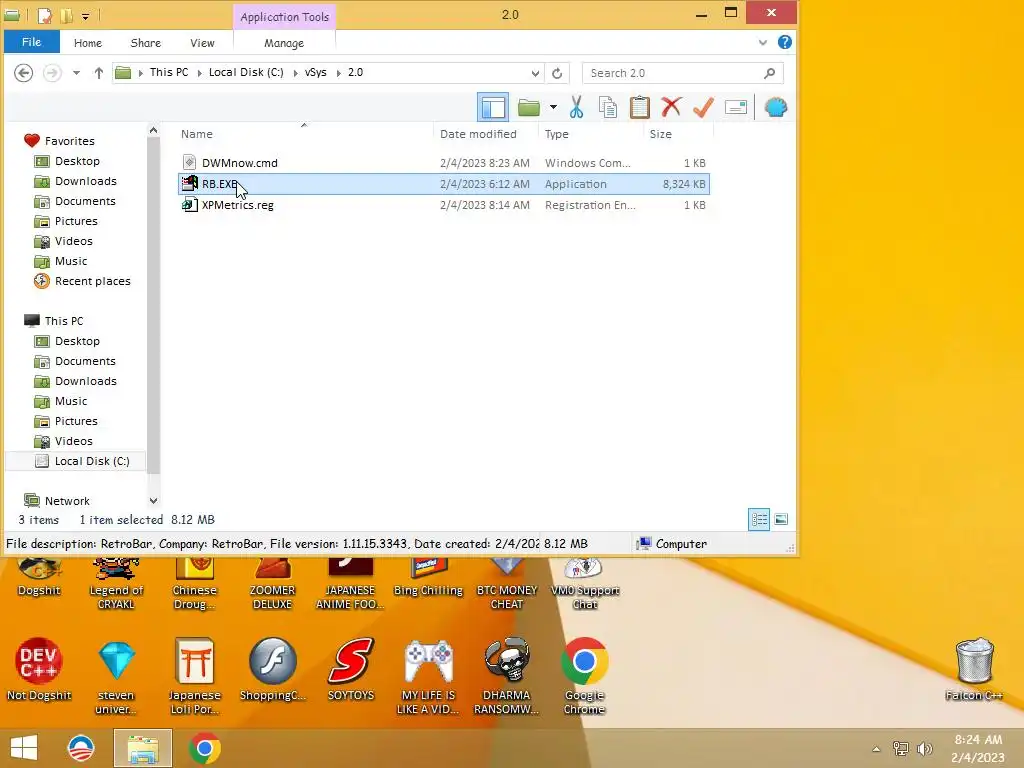Select the Falcon C++ recycle bin icon
The height and width of the screenshot is (768, 1024).
tap(974, 669)
